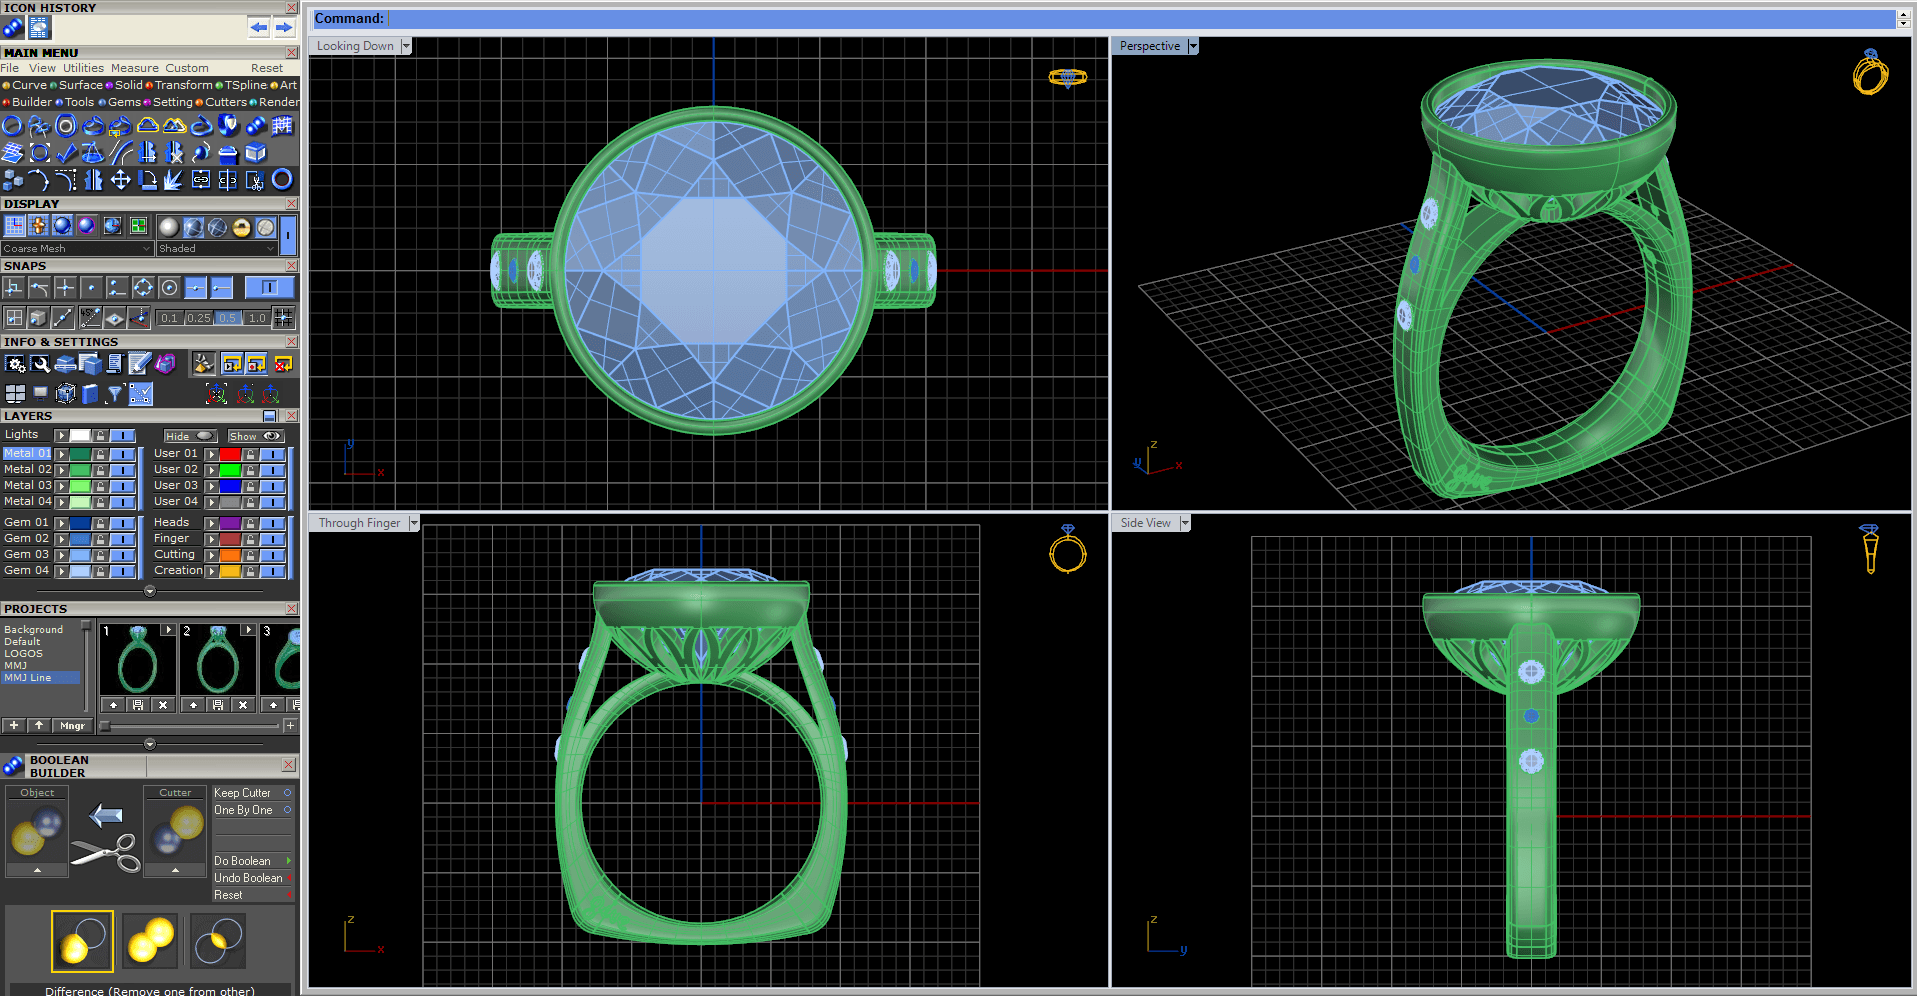Click the blue checkmark tool icon
This screenshot has width=1917, height=996.
click(x=66, y=153)
